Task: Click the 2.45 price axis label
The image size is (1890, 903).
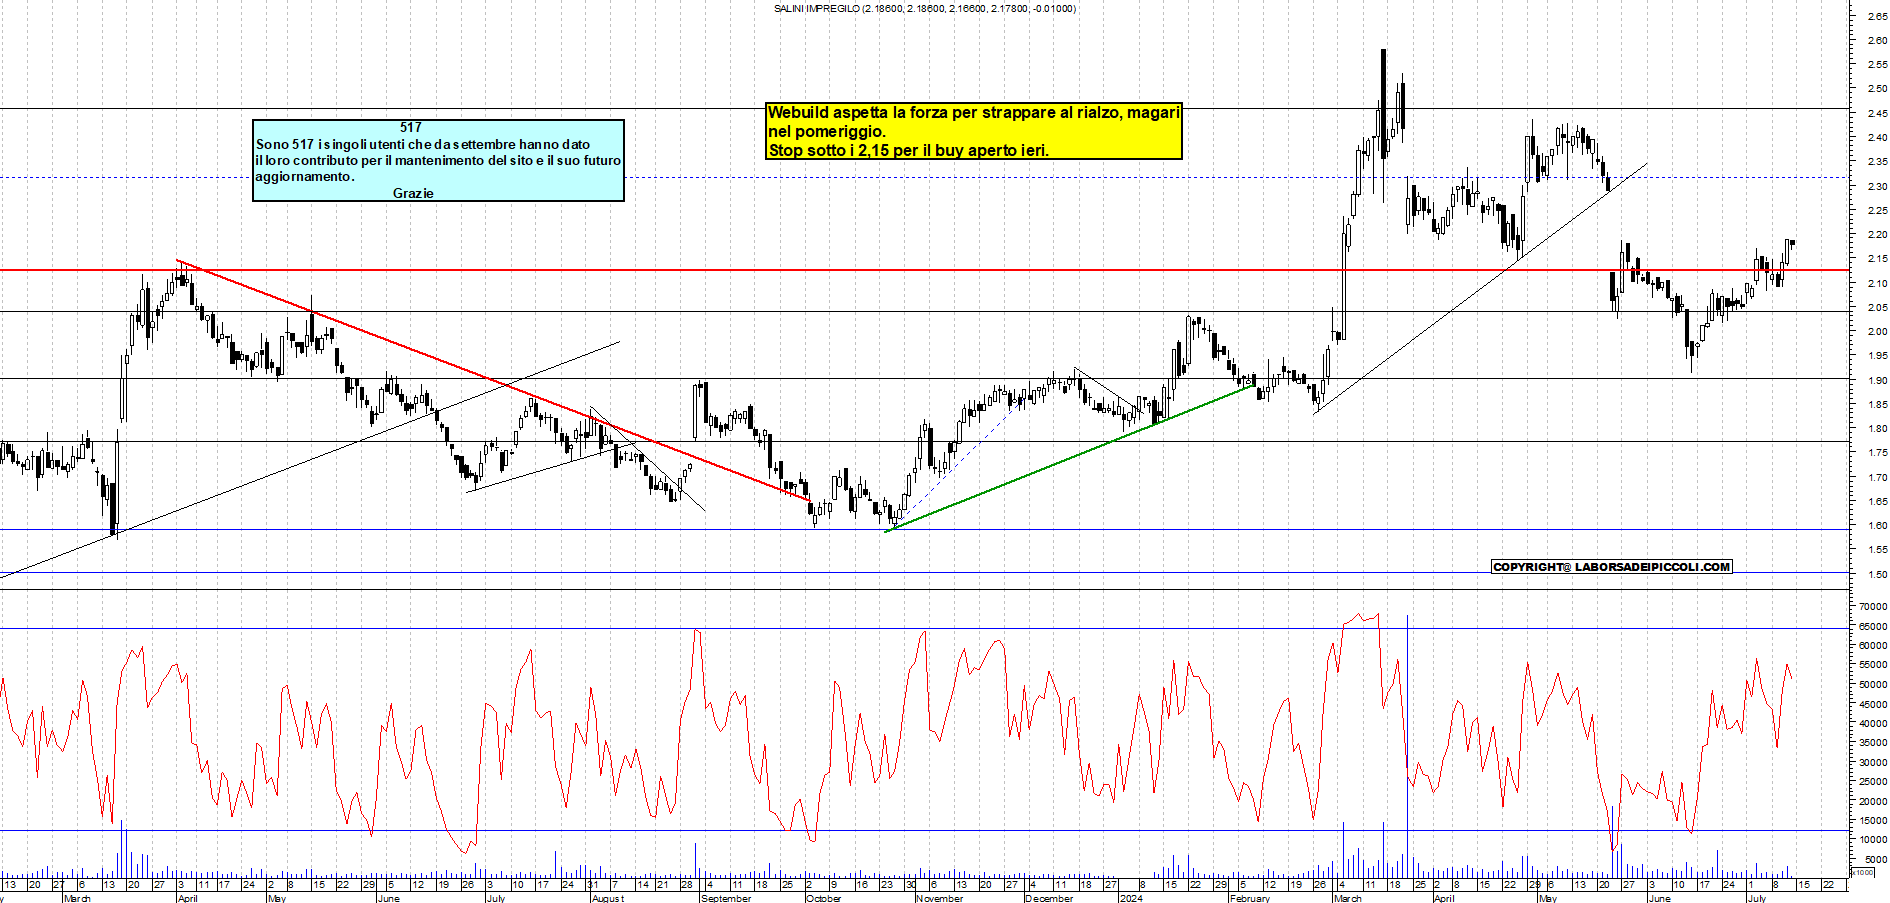Action: point(1877,114)
